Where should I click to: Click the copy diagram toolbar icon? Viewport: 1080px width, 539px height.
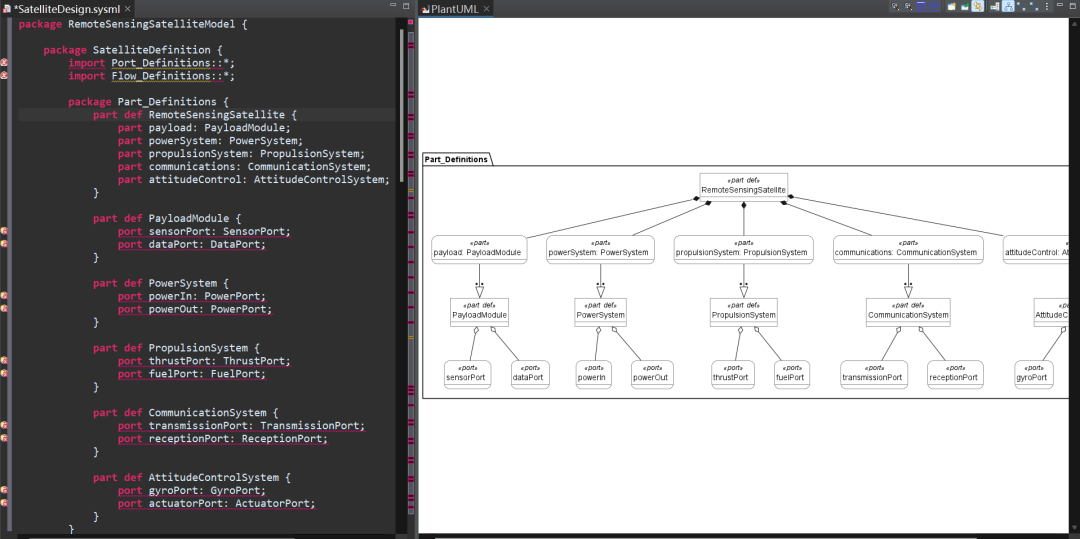[951, 6]
